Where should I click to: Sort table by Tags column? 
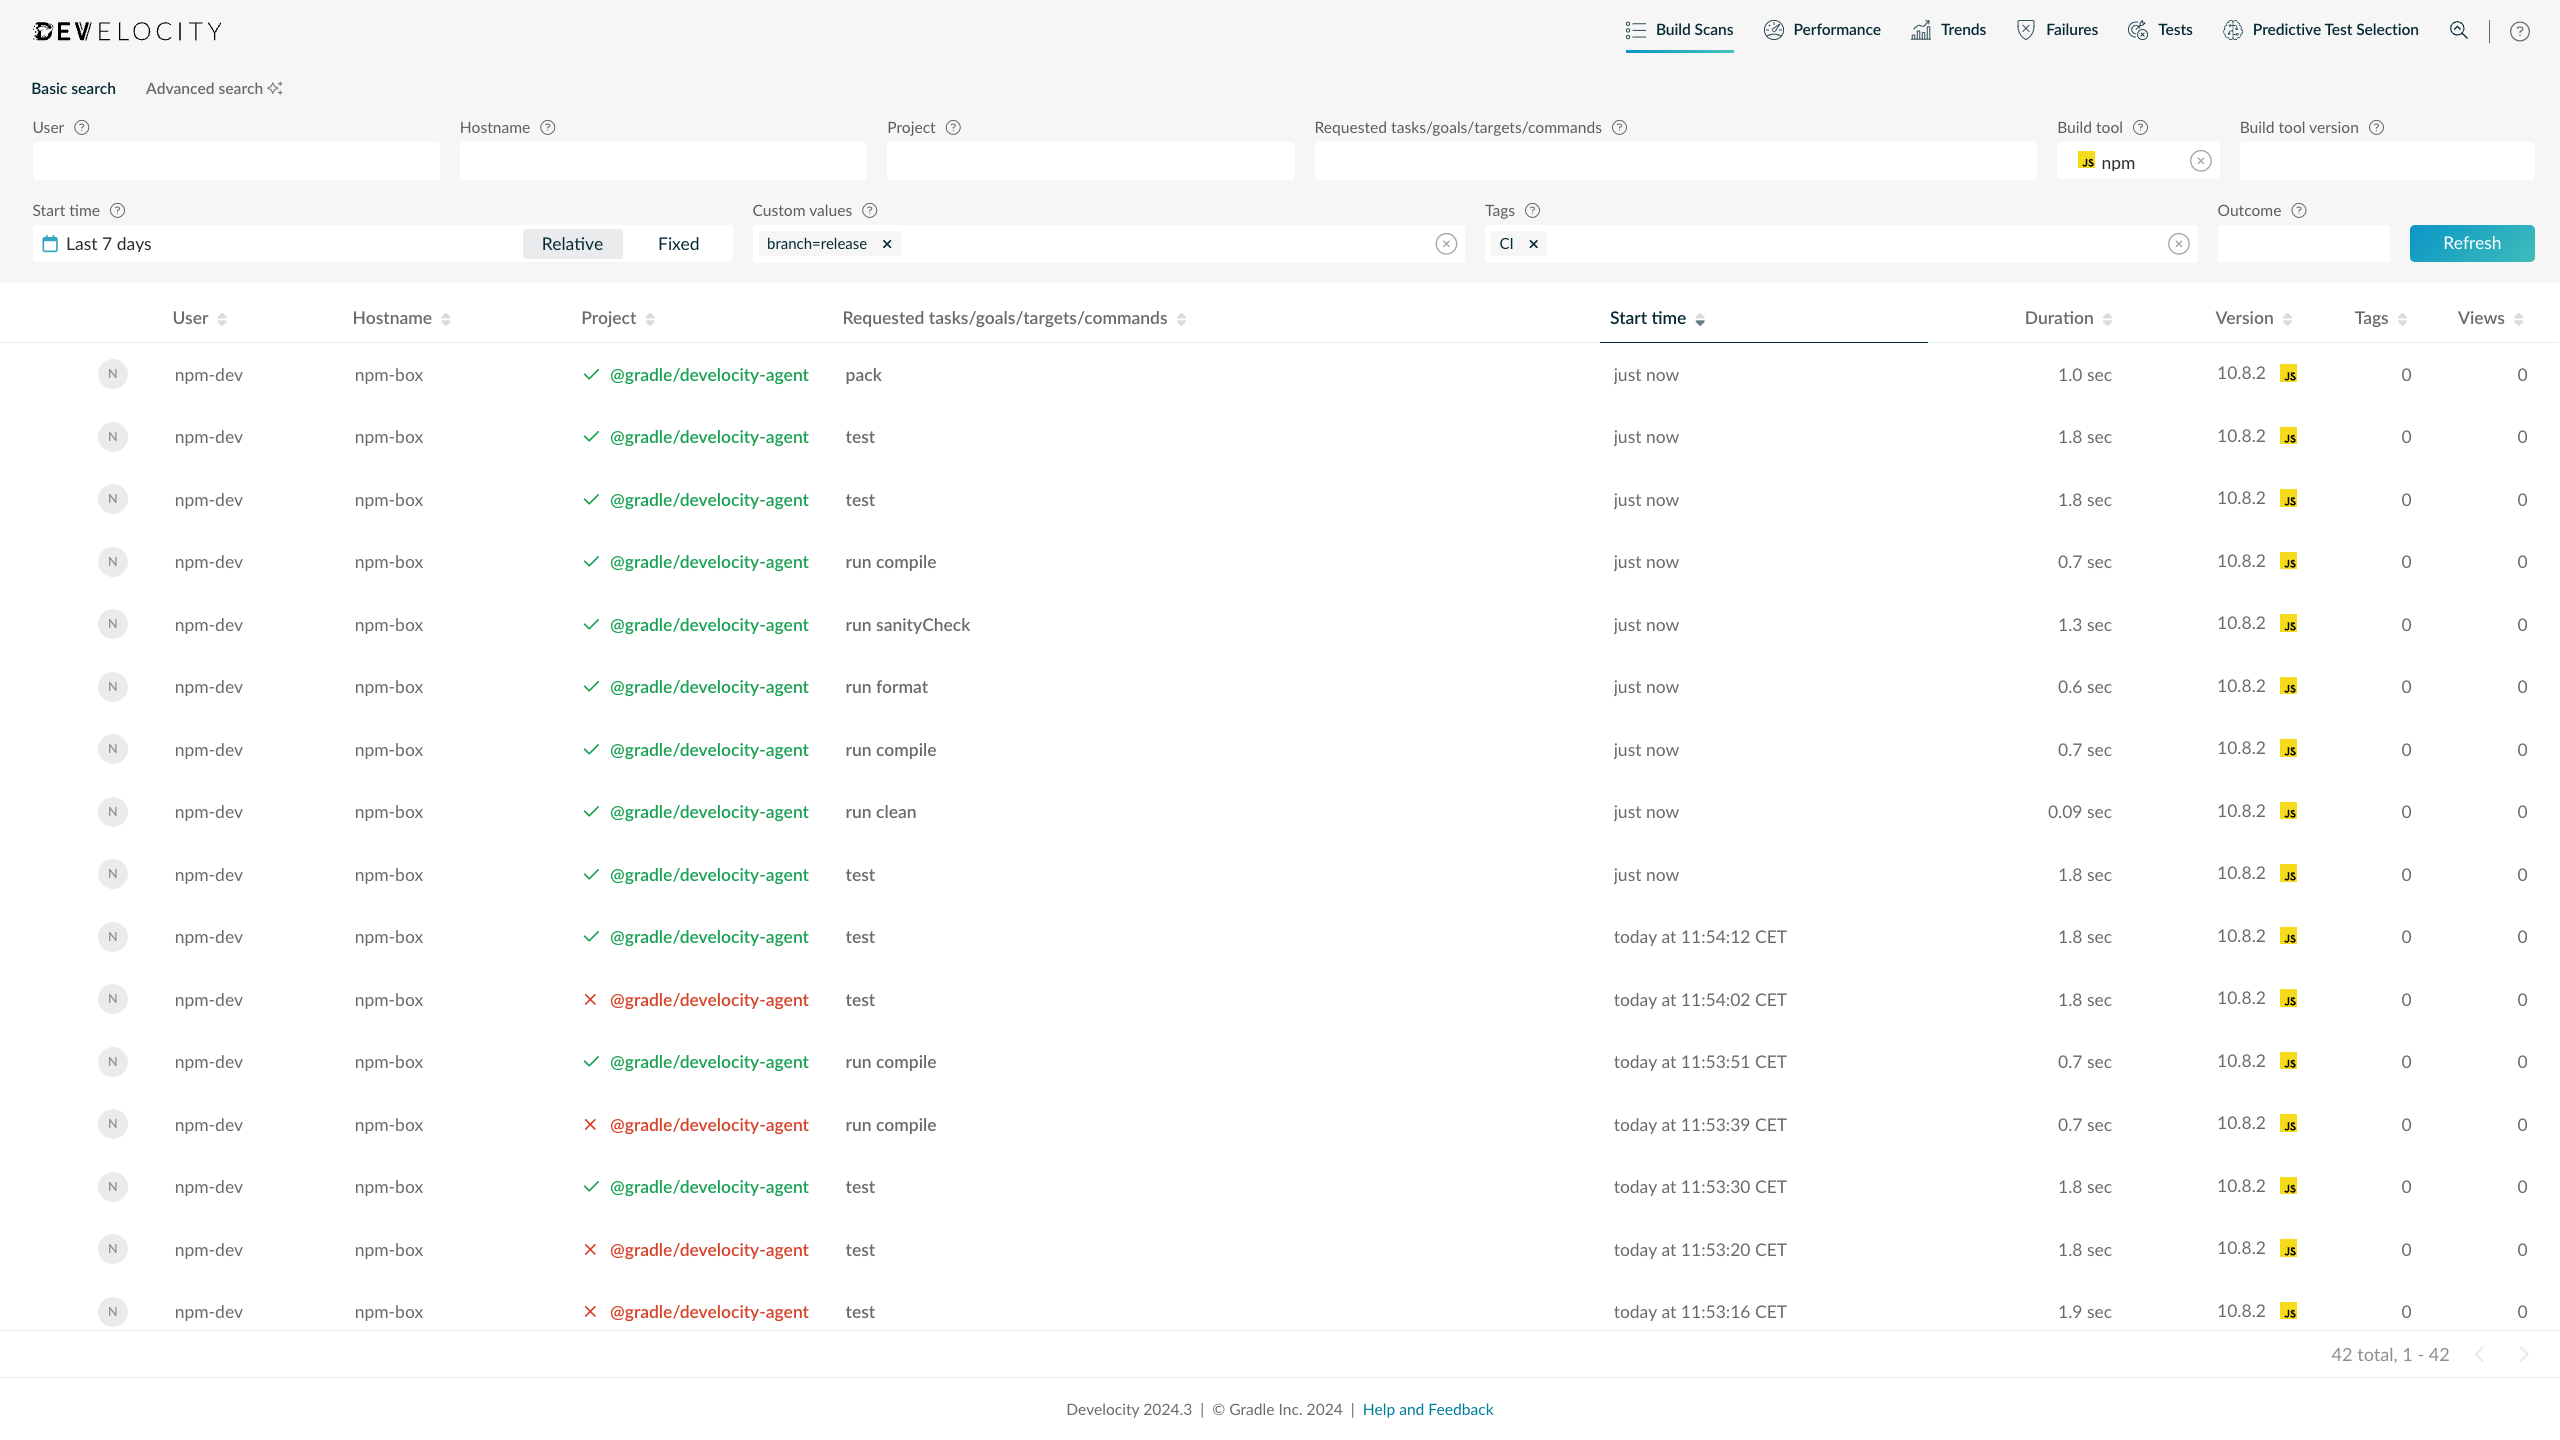[2380, 318]
